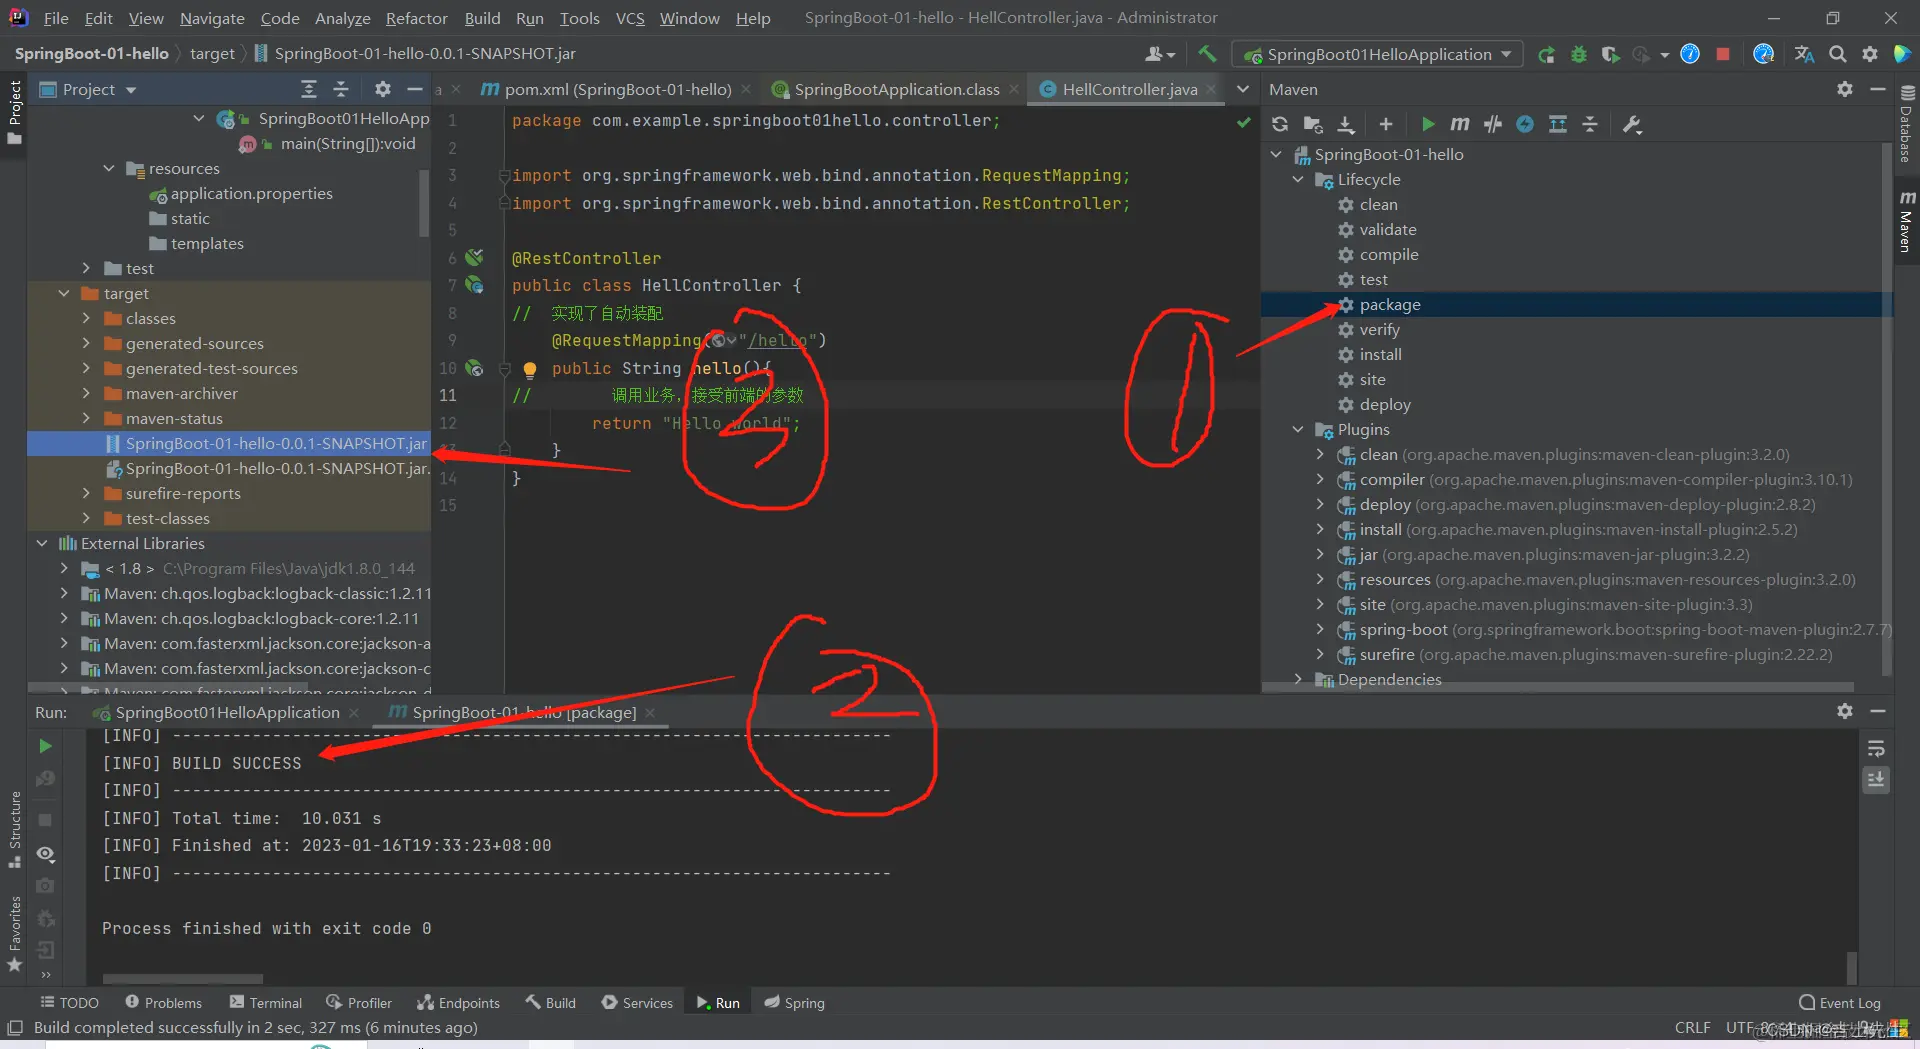Show the hidden editor tabs dropdown arrow

tap(1243, 89)
